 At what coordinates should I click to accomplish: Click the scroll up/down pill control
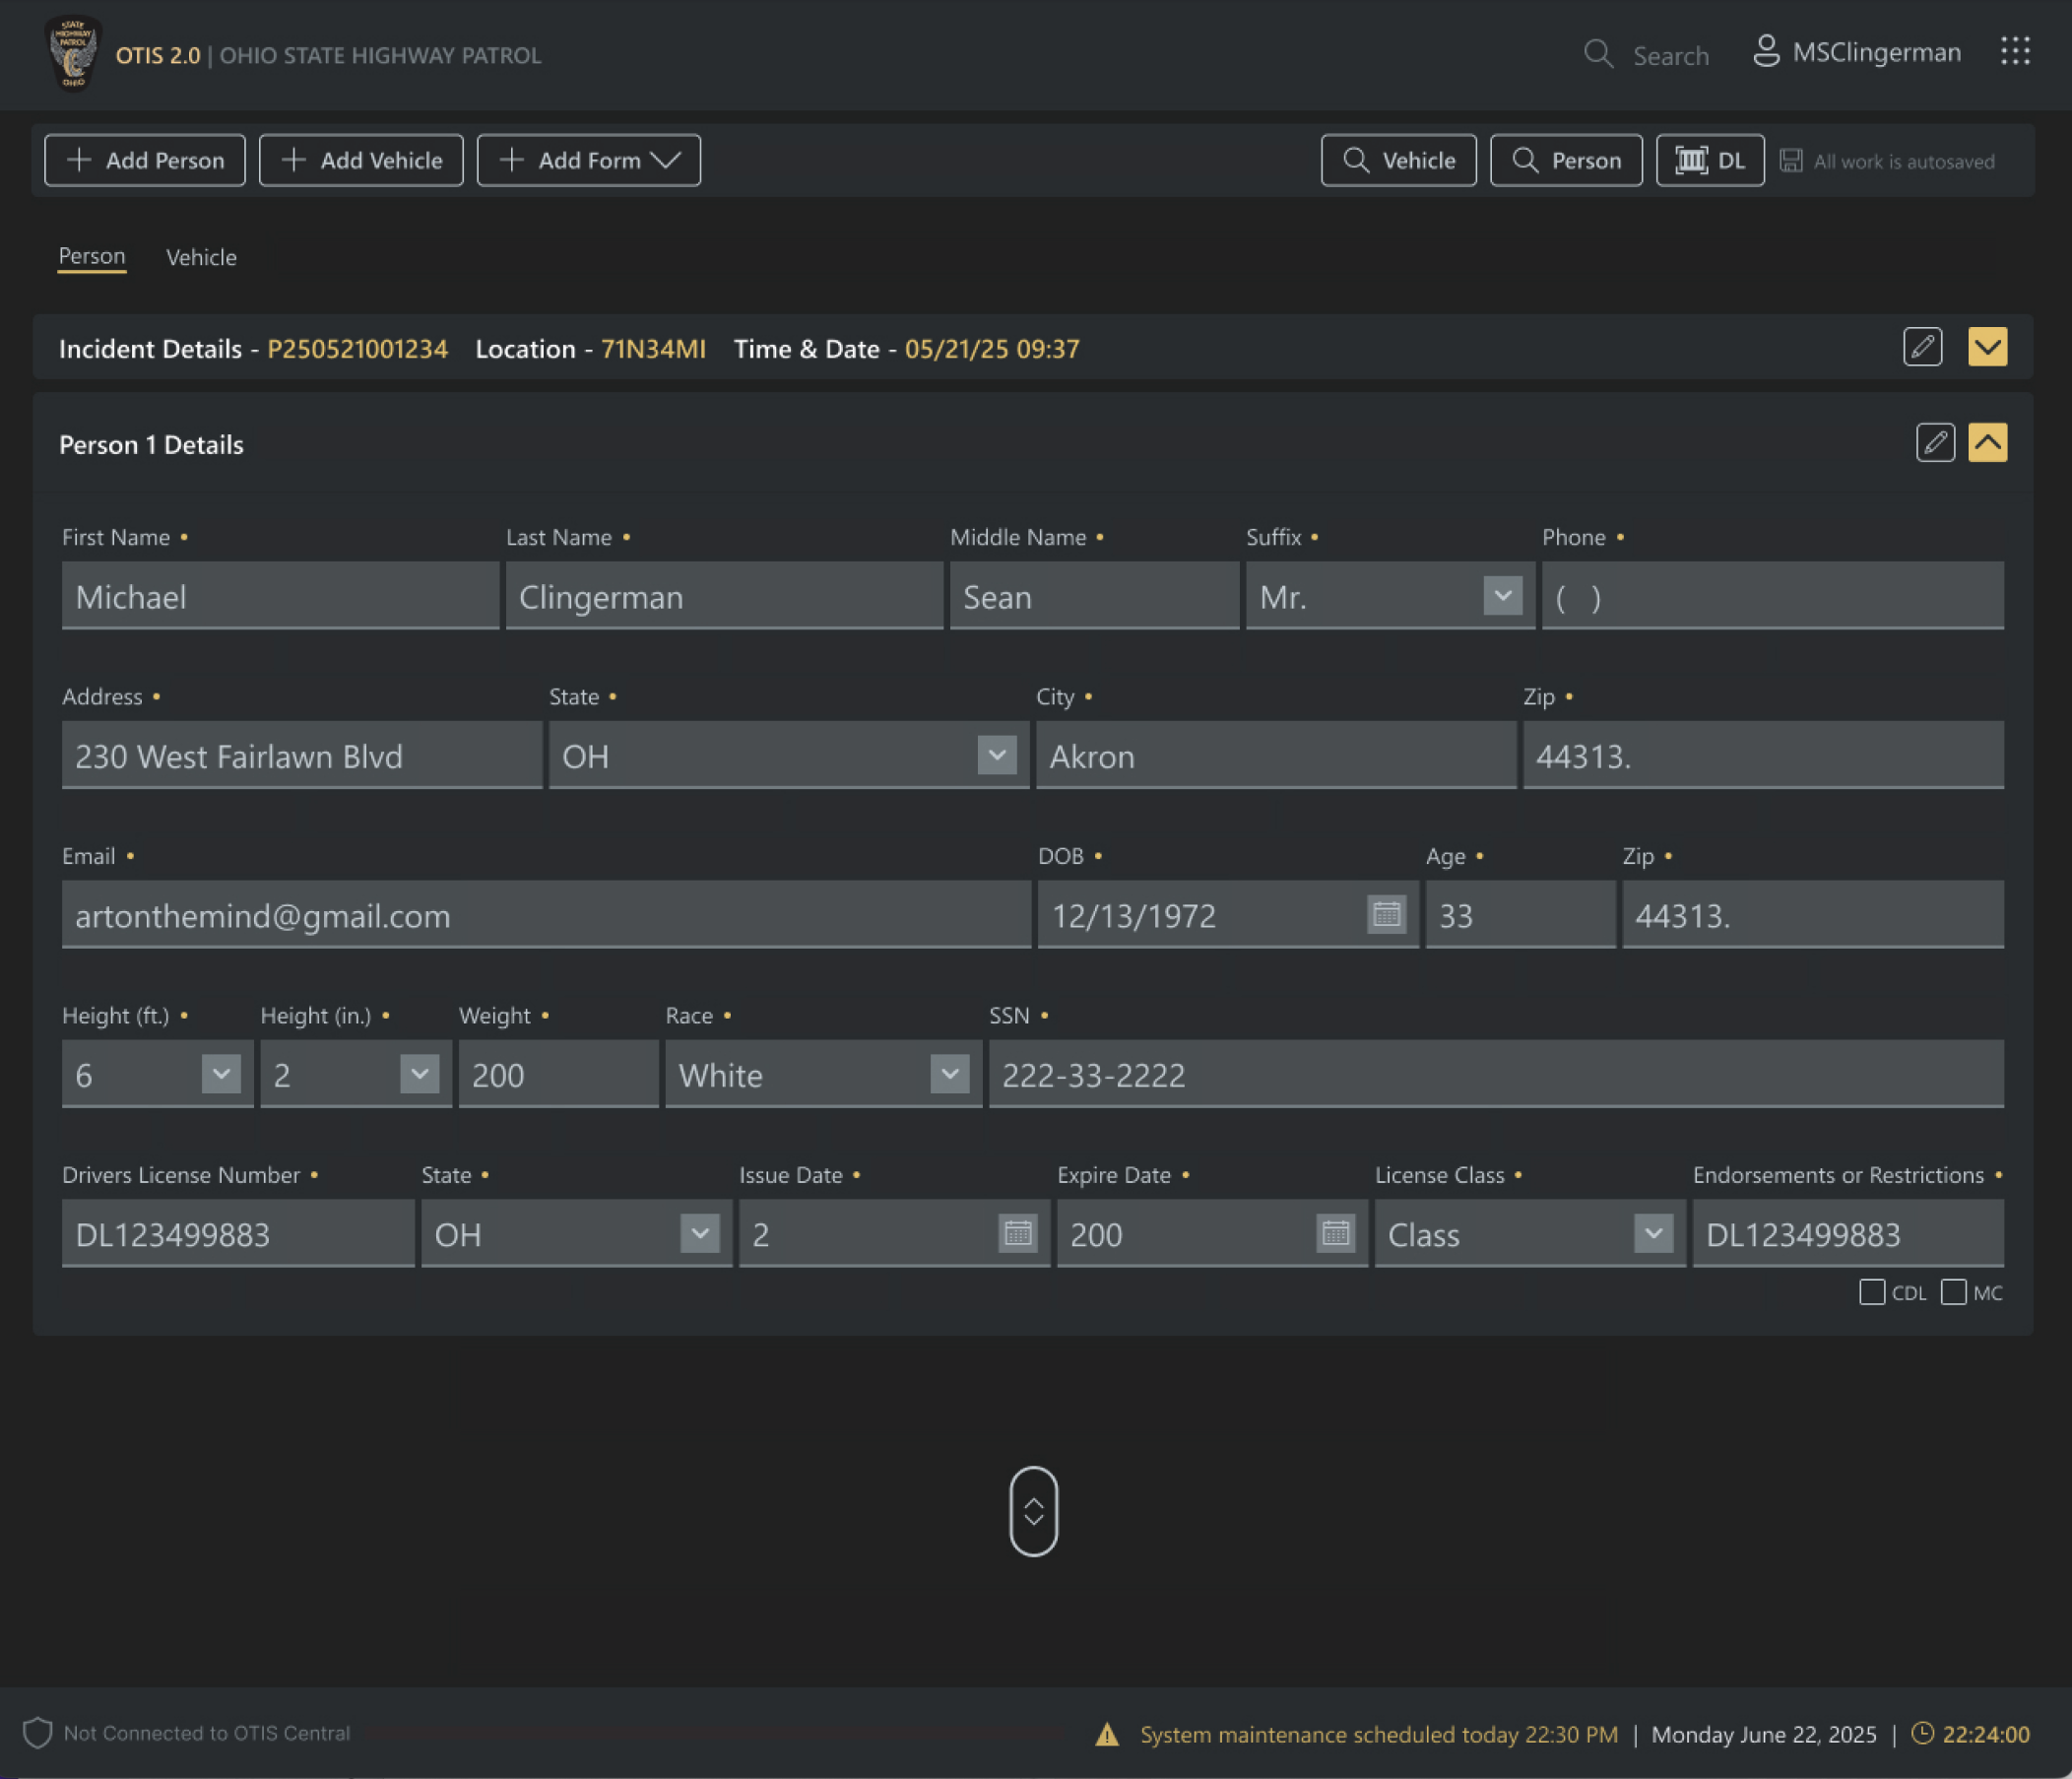click(x=1033, y=1510)
